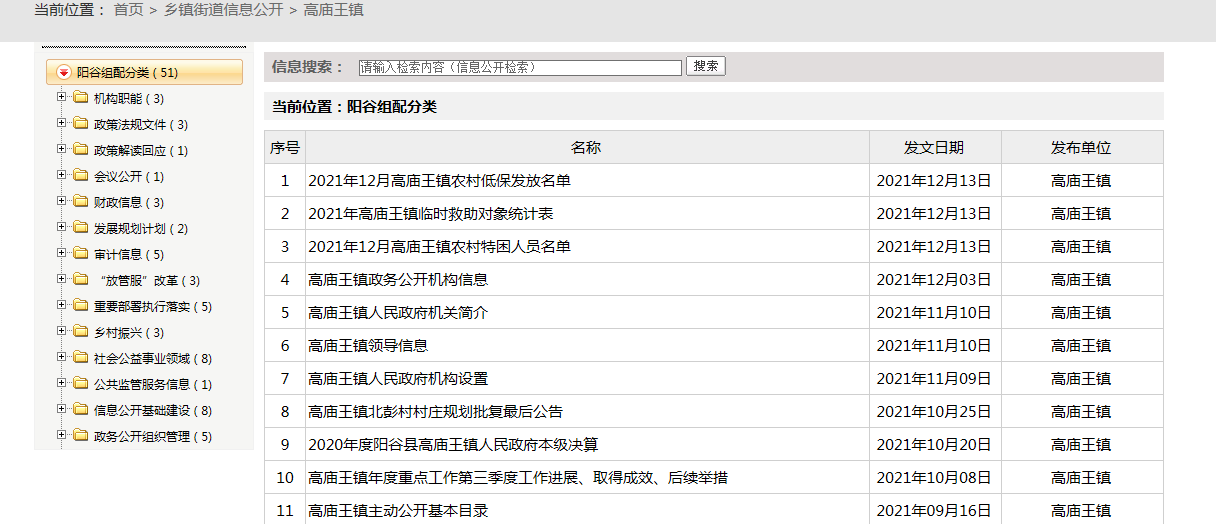Screen dimensions: 1216x524
Task: Click folder icon next to 重要部署执行落实
Action: tap(80, 306)
